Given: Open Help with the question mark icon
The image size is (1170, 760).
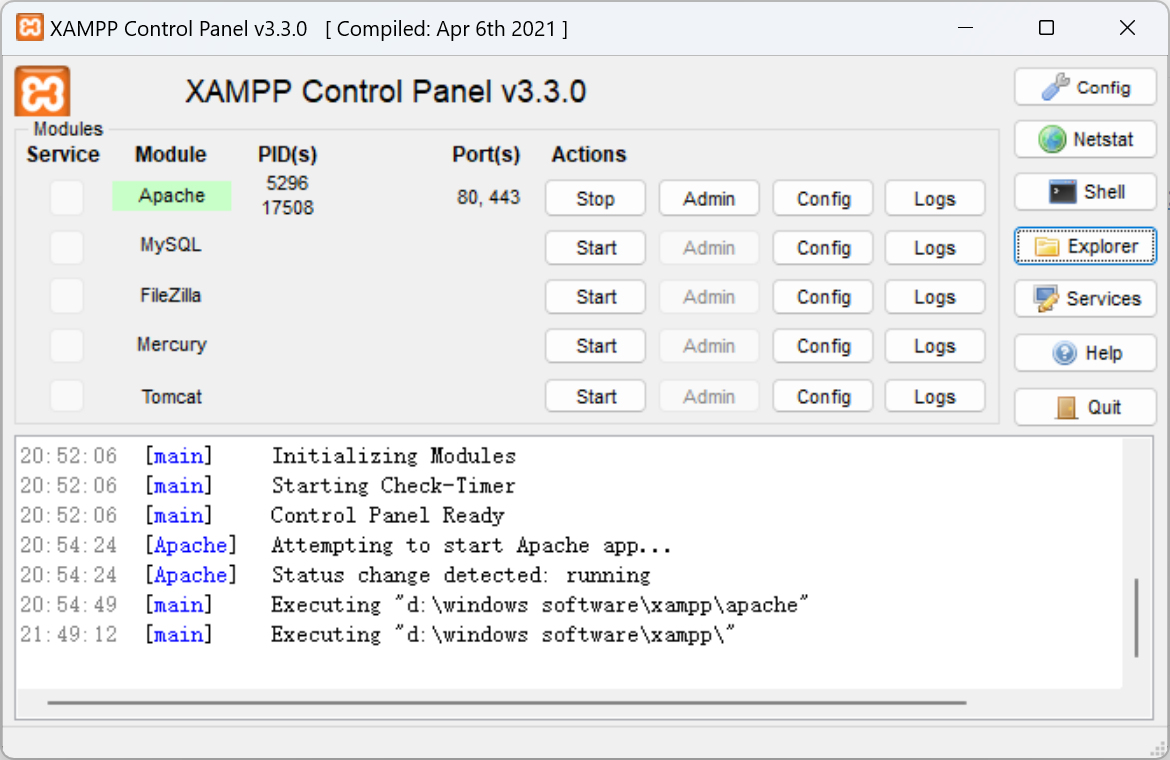Looking at the screenshot, I should [x=1086, y=353].
